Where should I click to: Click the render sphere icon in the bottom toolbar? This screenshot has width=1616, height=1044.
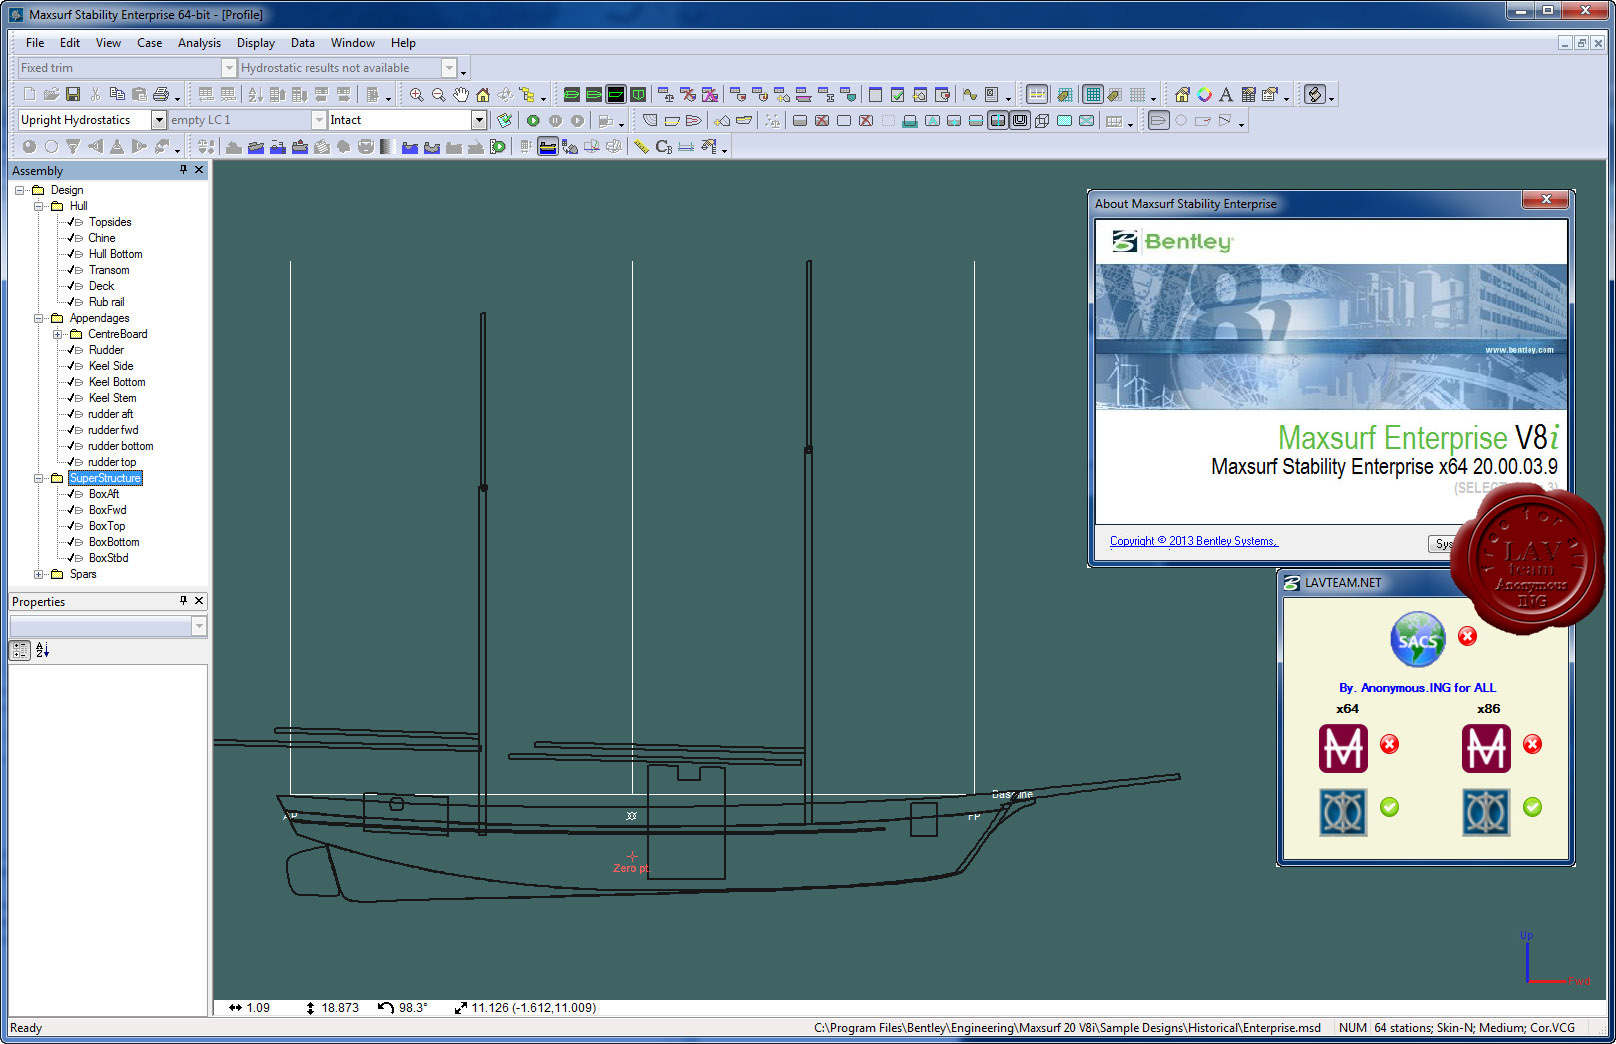(29, 147)
